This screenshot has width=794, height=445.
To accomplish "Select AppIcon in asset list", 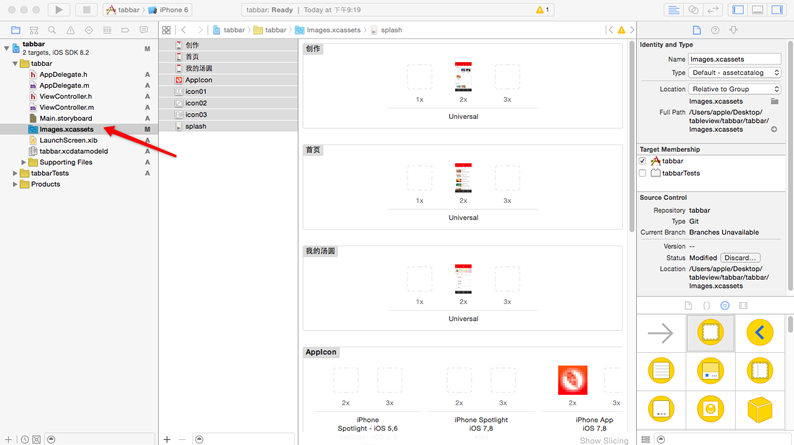I will point(228,80).
